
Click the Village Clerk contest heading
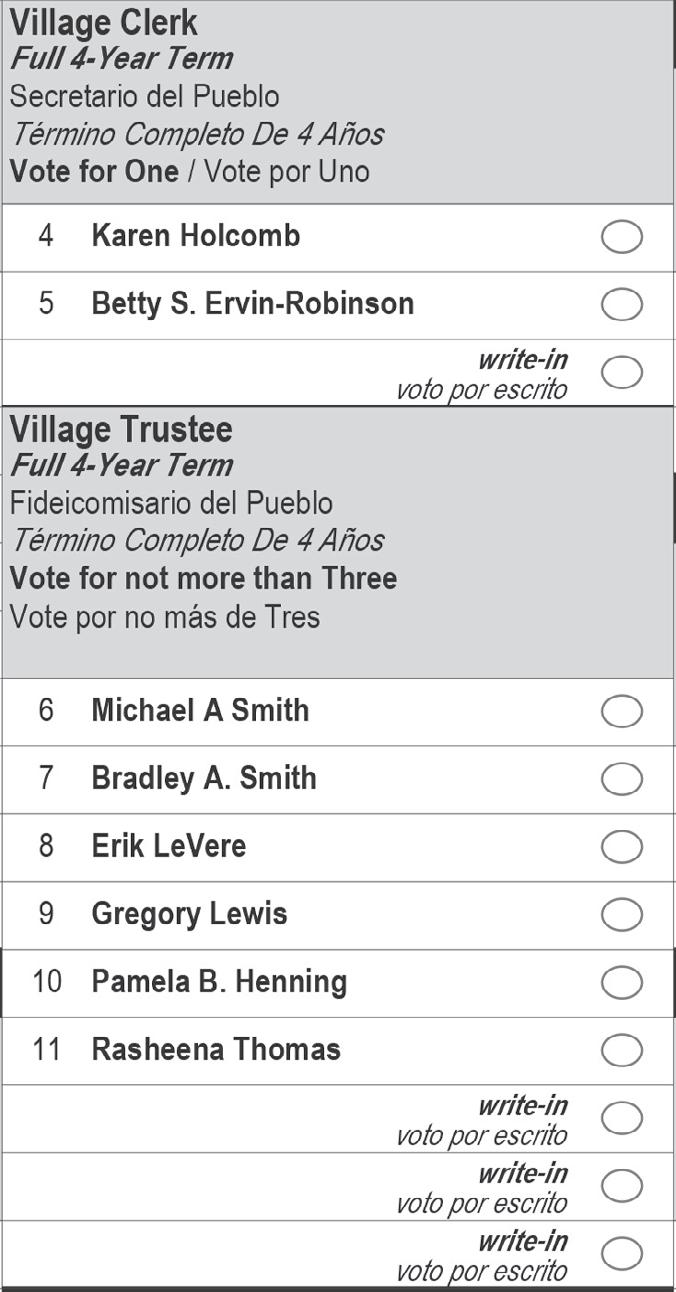point(104,22)
